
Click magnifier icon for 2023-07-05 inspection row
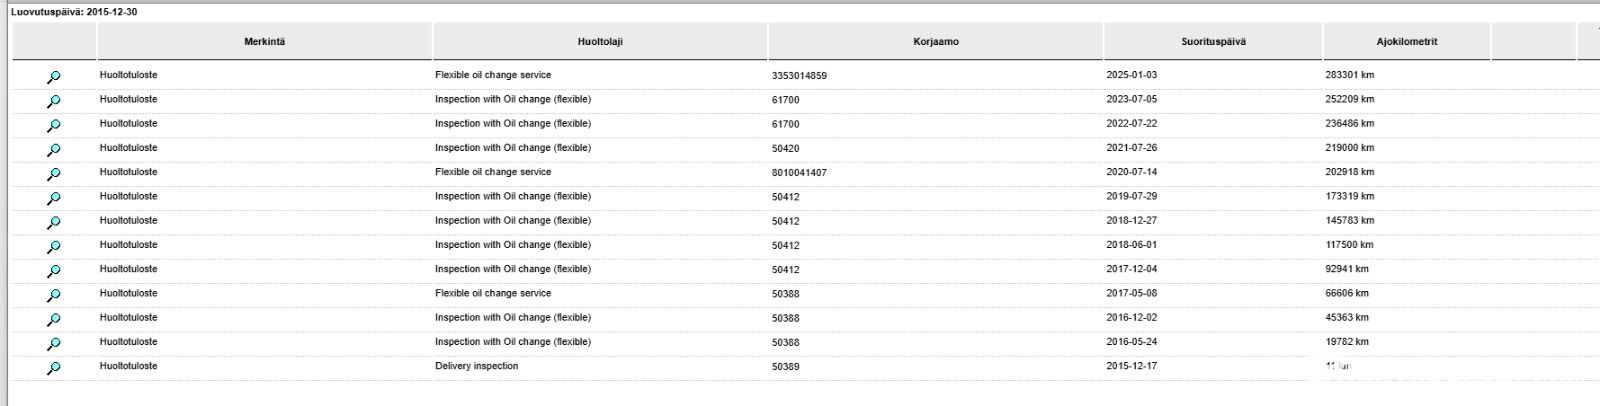tap(54, 101)
